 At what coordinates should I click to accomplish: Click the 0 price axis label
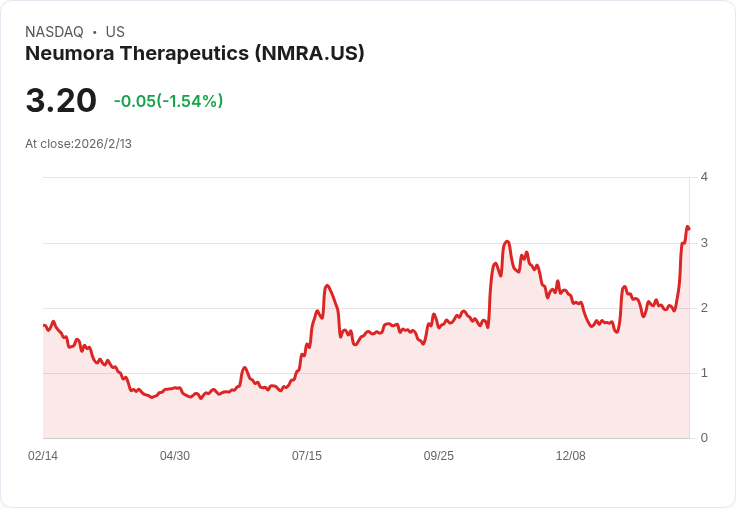tap(704, 438)
